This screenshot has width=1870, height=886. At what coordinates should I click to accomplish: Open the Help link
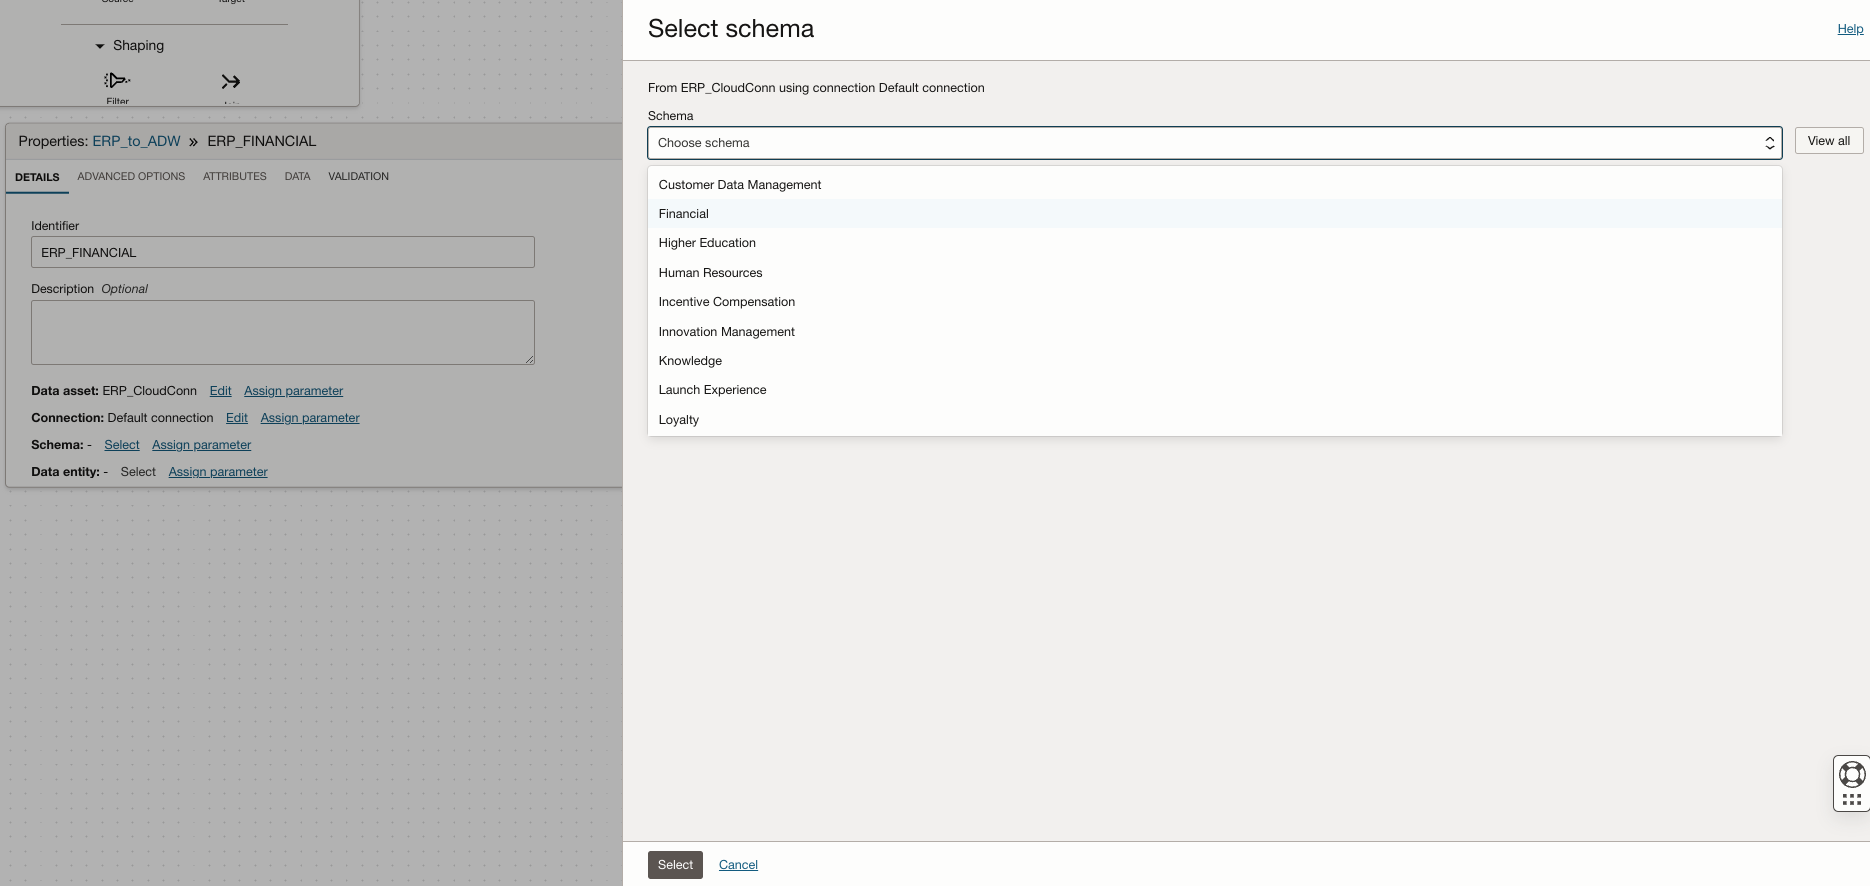coord(1850,29)
